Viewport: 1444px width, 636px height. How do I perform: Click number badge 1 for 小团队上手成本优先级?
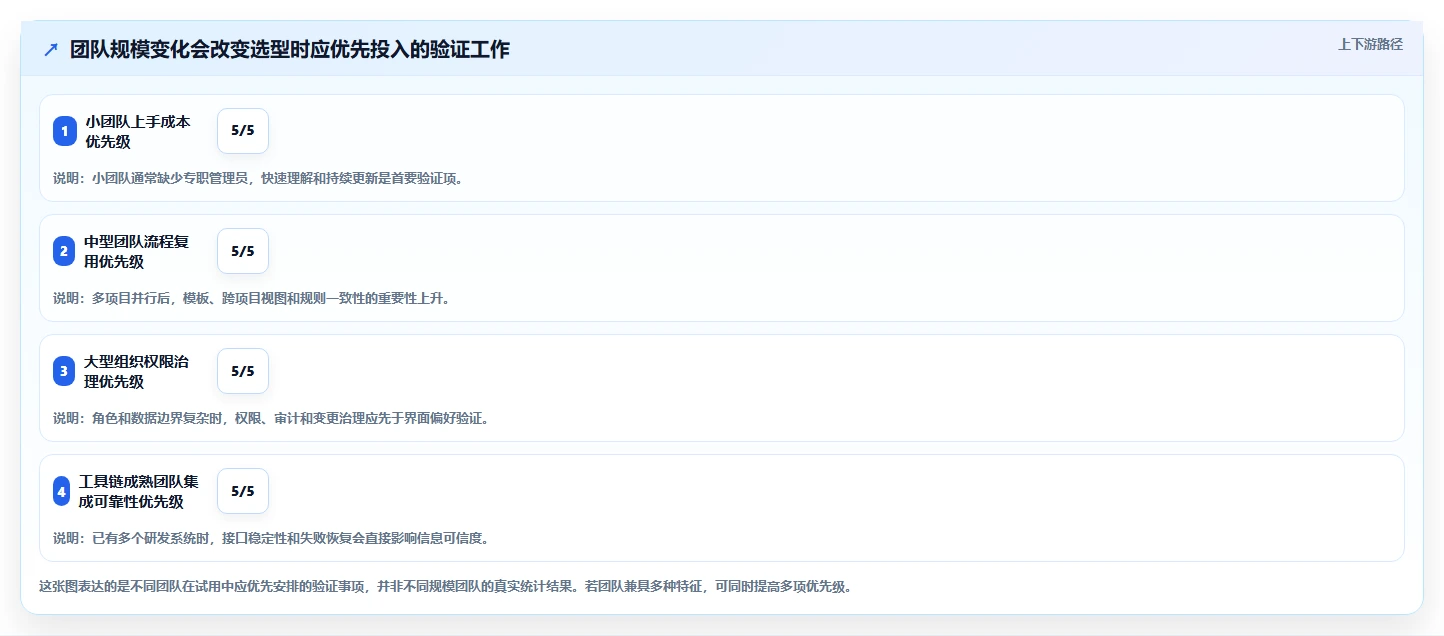point(64,131)
